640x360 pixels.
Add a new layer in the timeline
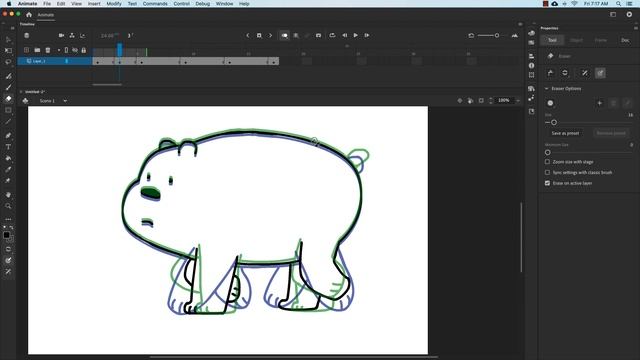click(x=27, y=50)
